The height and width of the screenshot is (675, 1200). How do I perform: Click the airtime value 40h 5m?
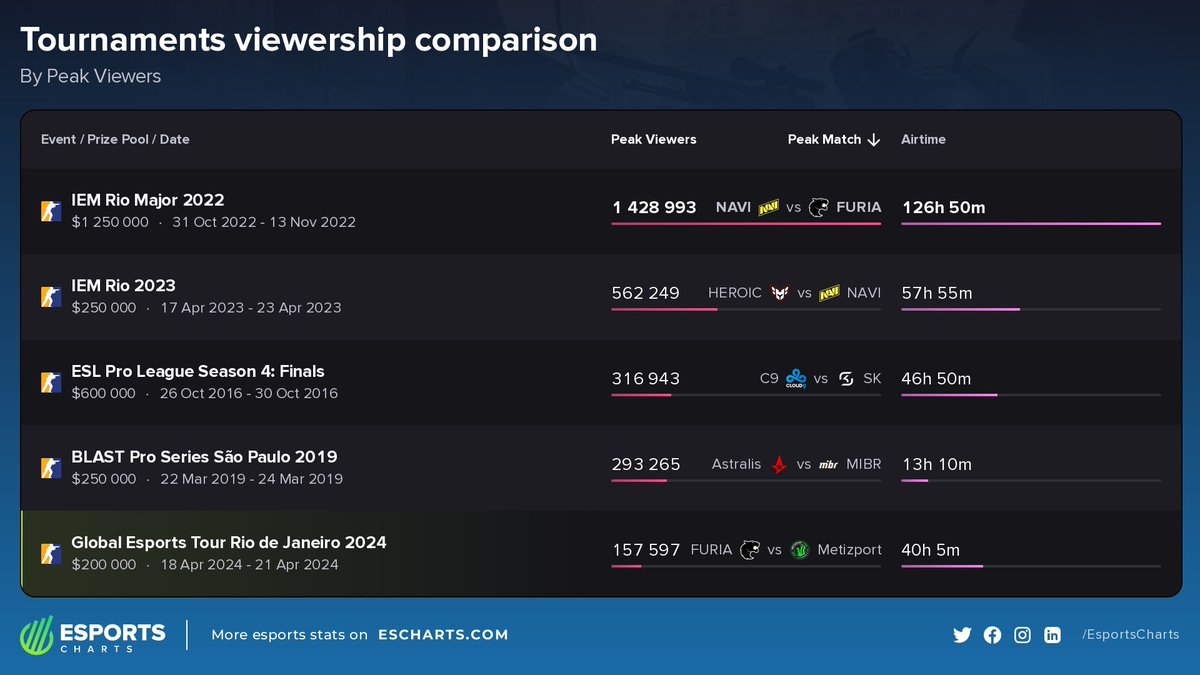(930, 550)
